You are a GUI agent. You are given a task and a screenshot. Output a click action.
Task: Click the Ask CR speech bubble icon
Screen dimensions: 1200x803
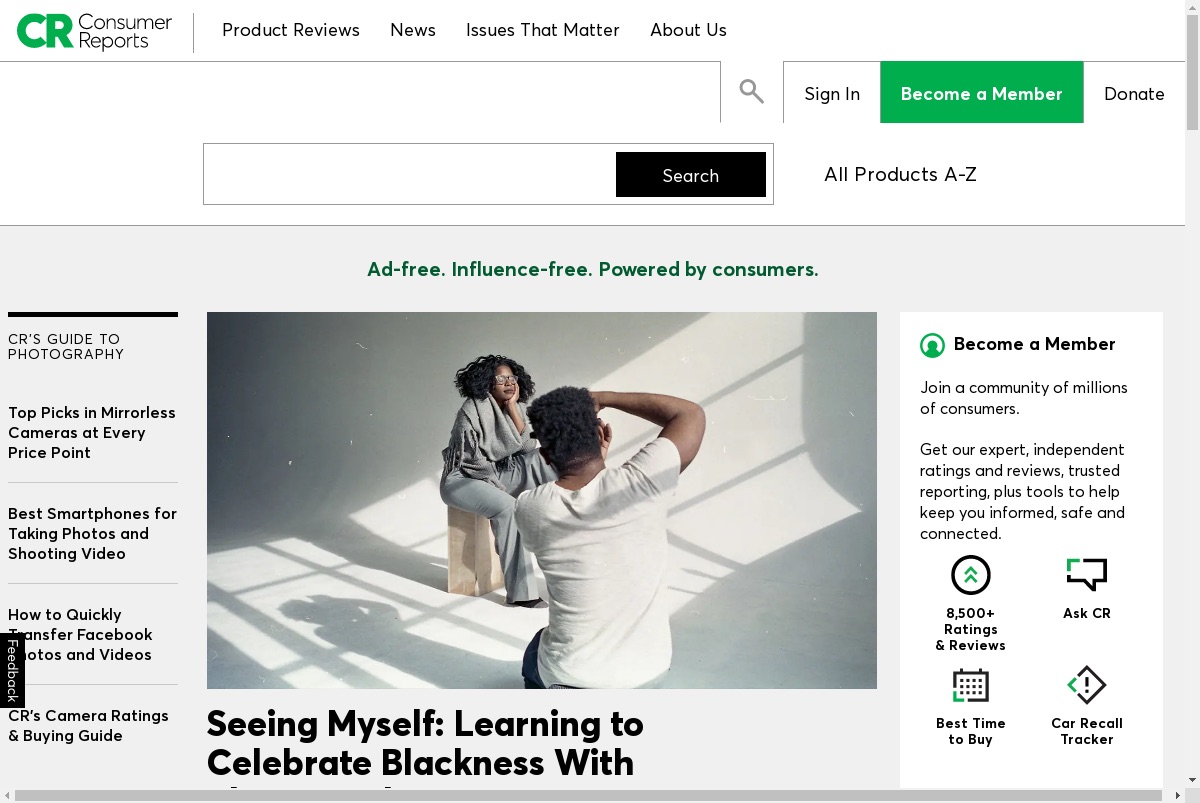(1086, 574)
